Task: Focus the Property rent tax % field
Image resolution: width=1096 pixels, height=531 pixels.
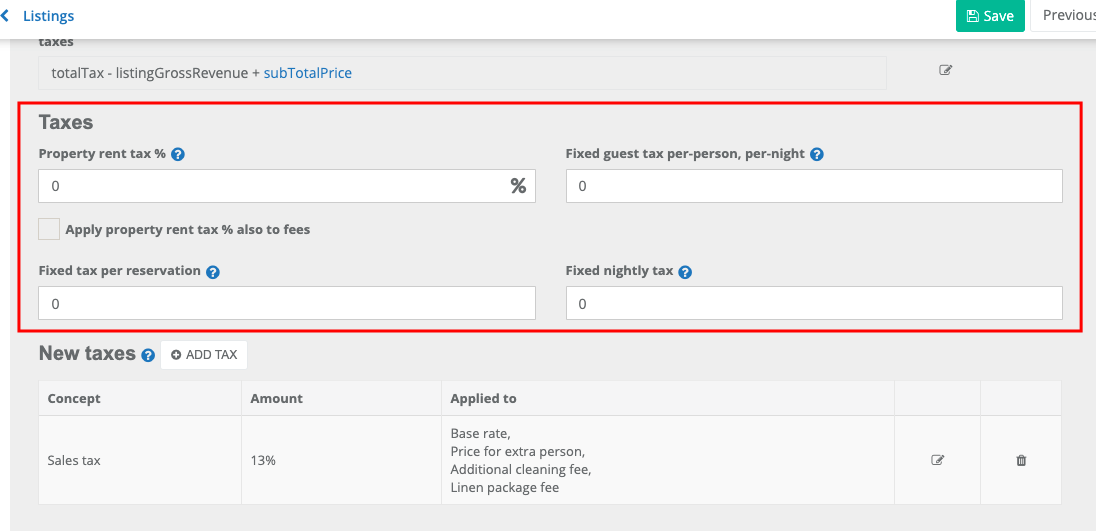Action: [x=270, y=186]
